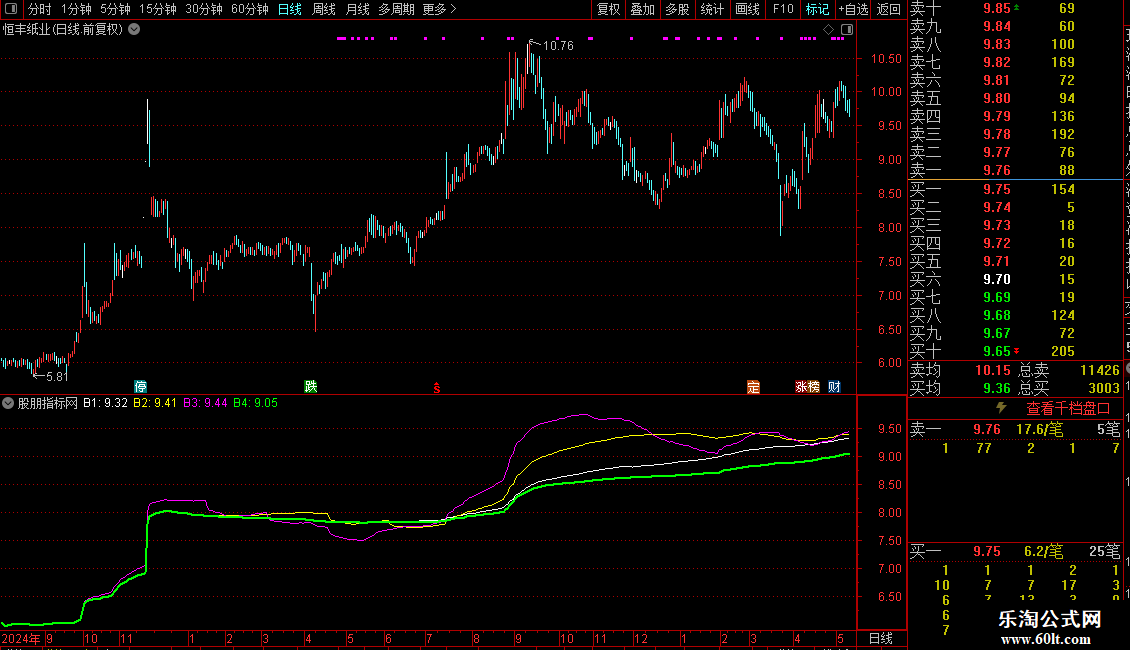Click the diamond icon above chart
This screenshot has width=1130, height=650.
point(829,29)
